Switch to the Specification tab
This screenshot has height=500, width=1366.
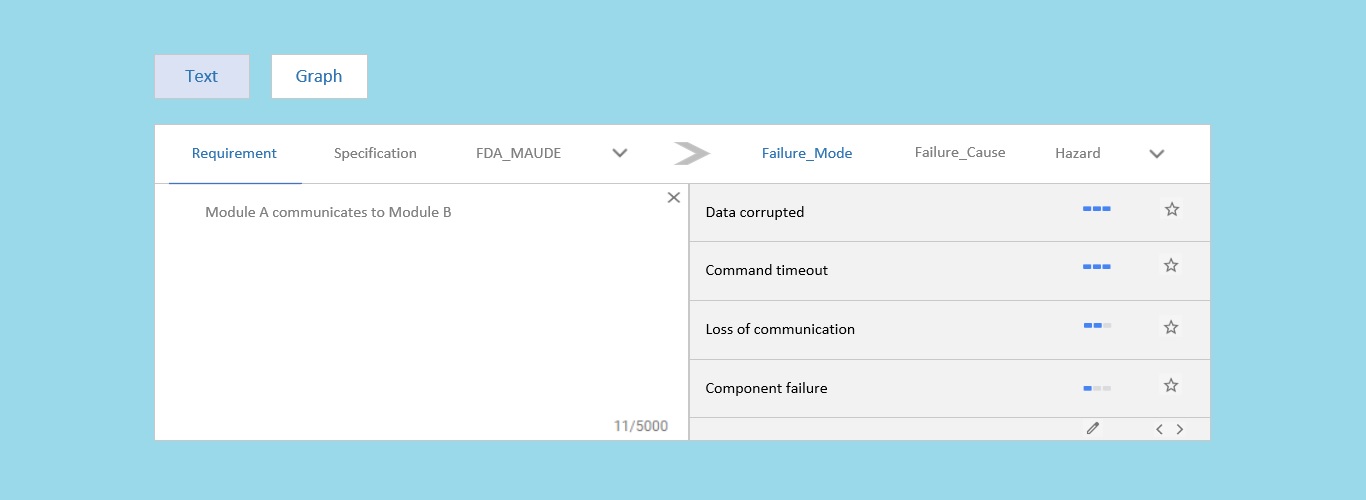point(375,154)
